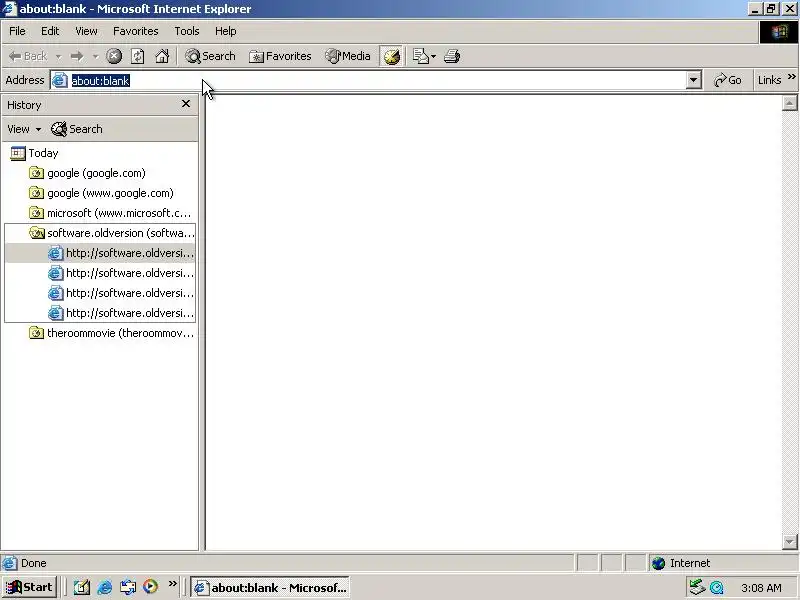Screen dimensions: 800x600
Task: Close the History side panel
Action: click(186, 104)
